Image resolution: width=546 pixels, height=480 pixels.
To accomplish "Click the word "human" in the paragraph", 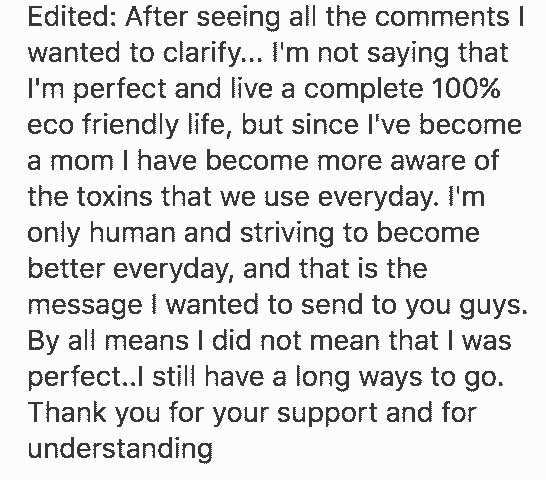I will click(x=133, y=232).
